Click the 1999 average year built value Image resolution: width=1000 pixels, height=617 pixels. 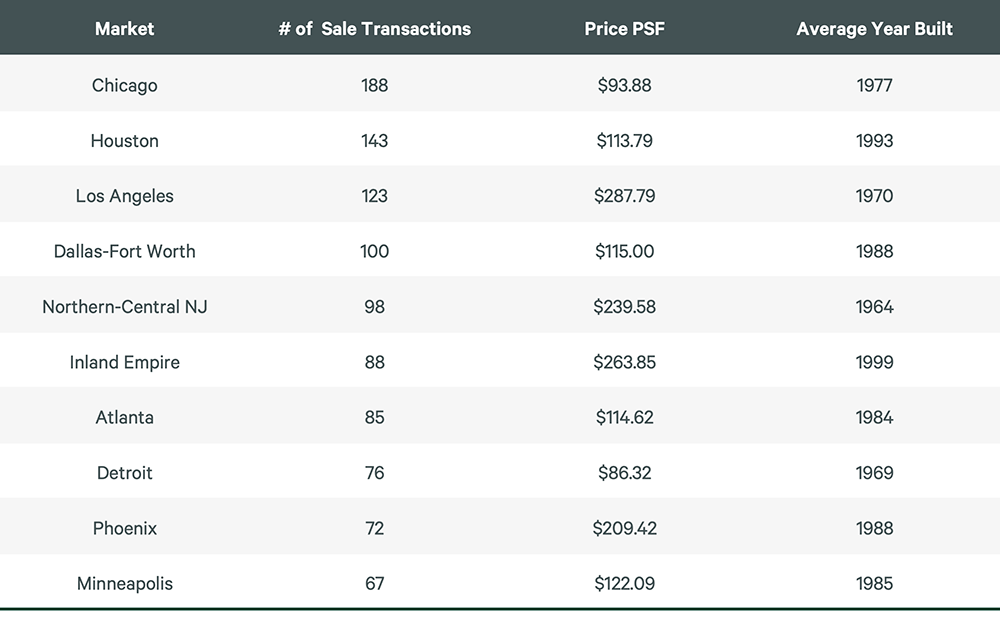pyautogui.click(x=874, y=362)
